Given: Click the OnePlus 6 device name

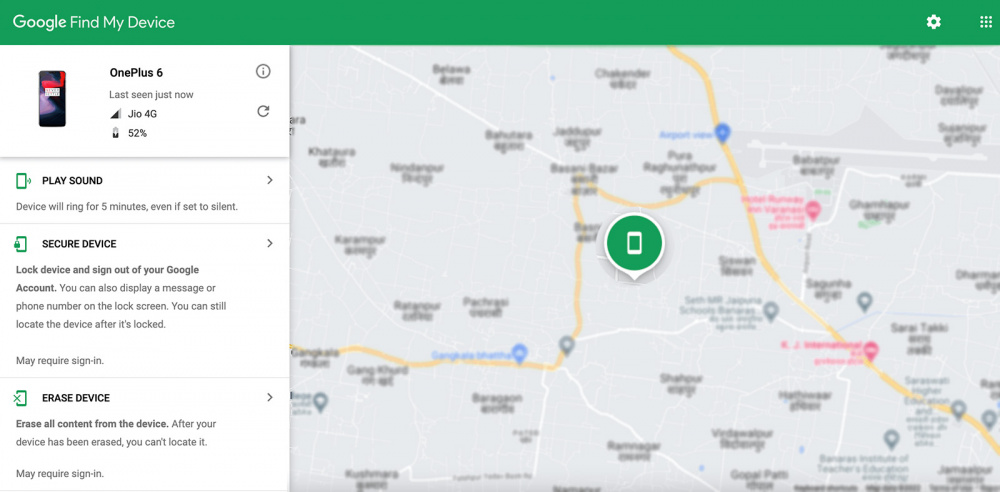Looking at the screenshot, I should (136, 73).
